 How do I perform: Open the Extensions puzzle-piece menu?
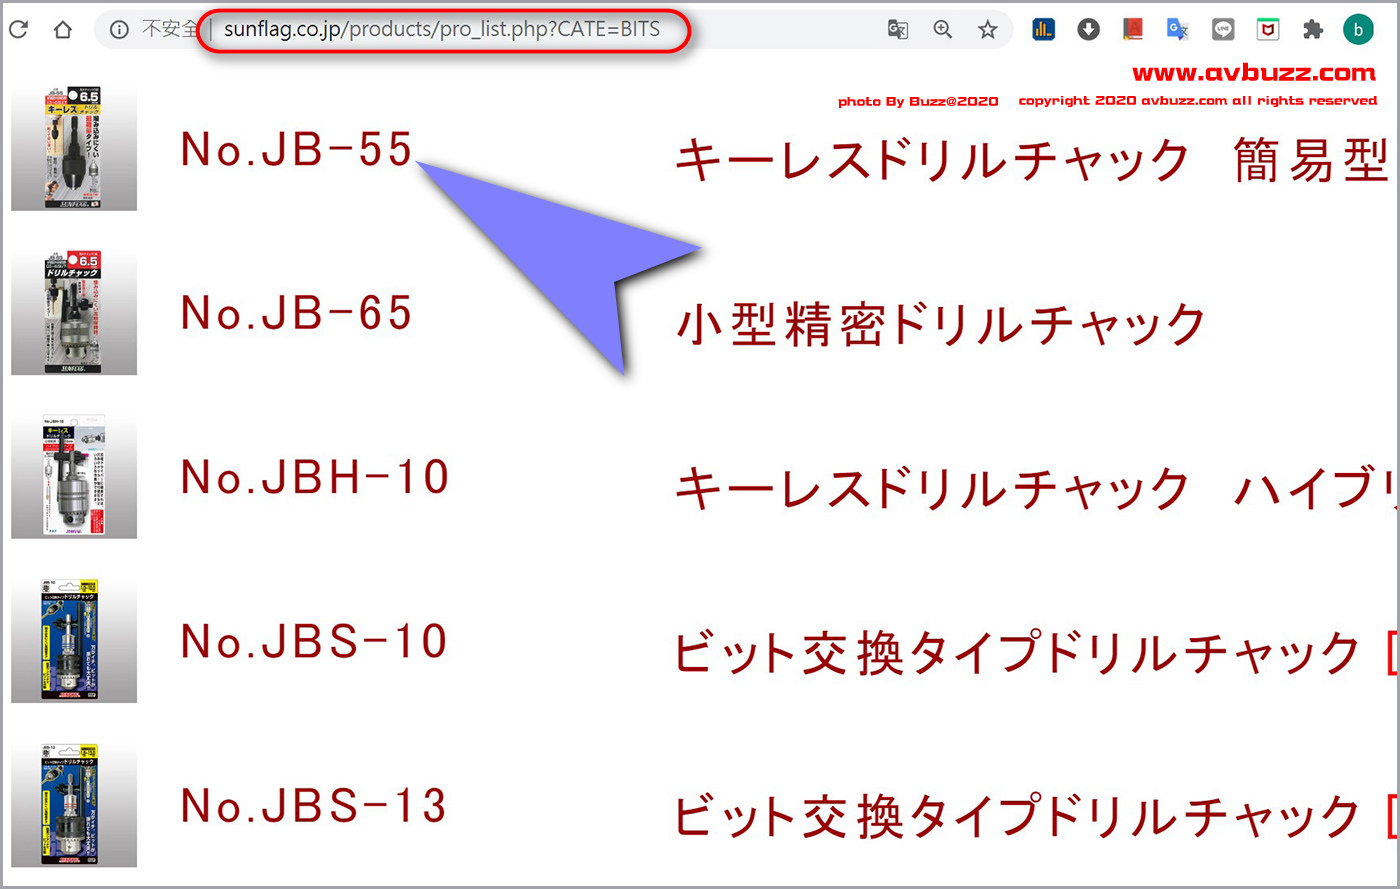1313,30
